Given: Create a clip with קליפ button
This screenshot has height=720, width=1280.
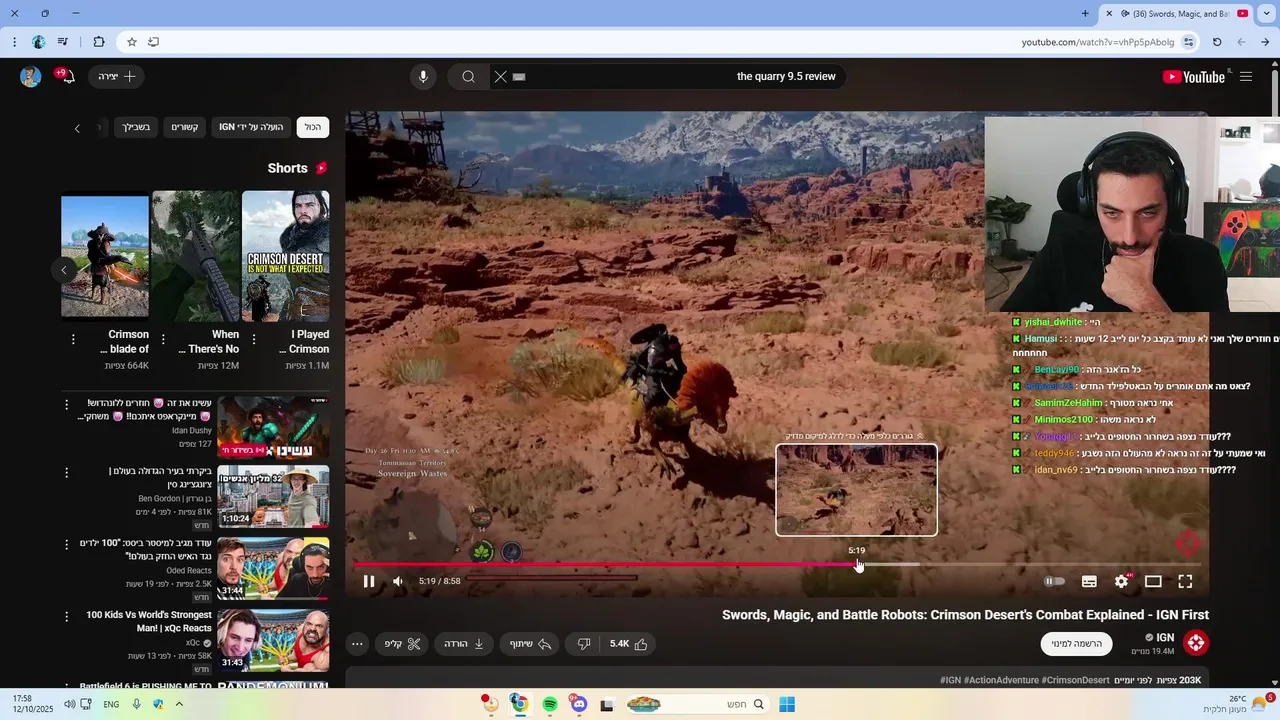Looking at the screenshot, I should coord(403,644).
